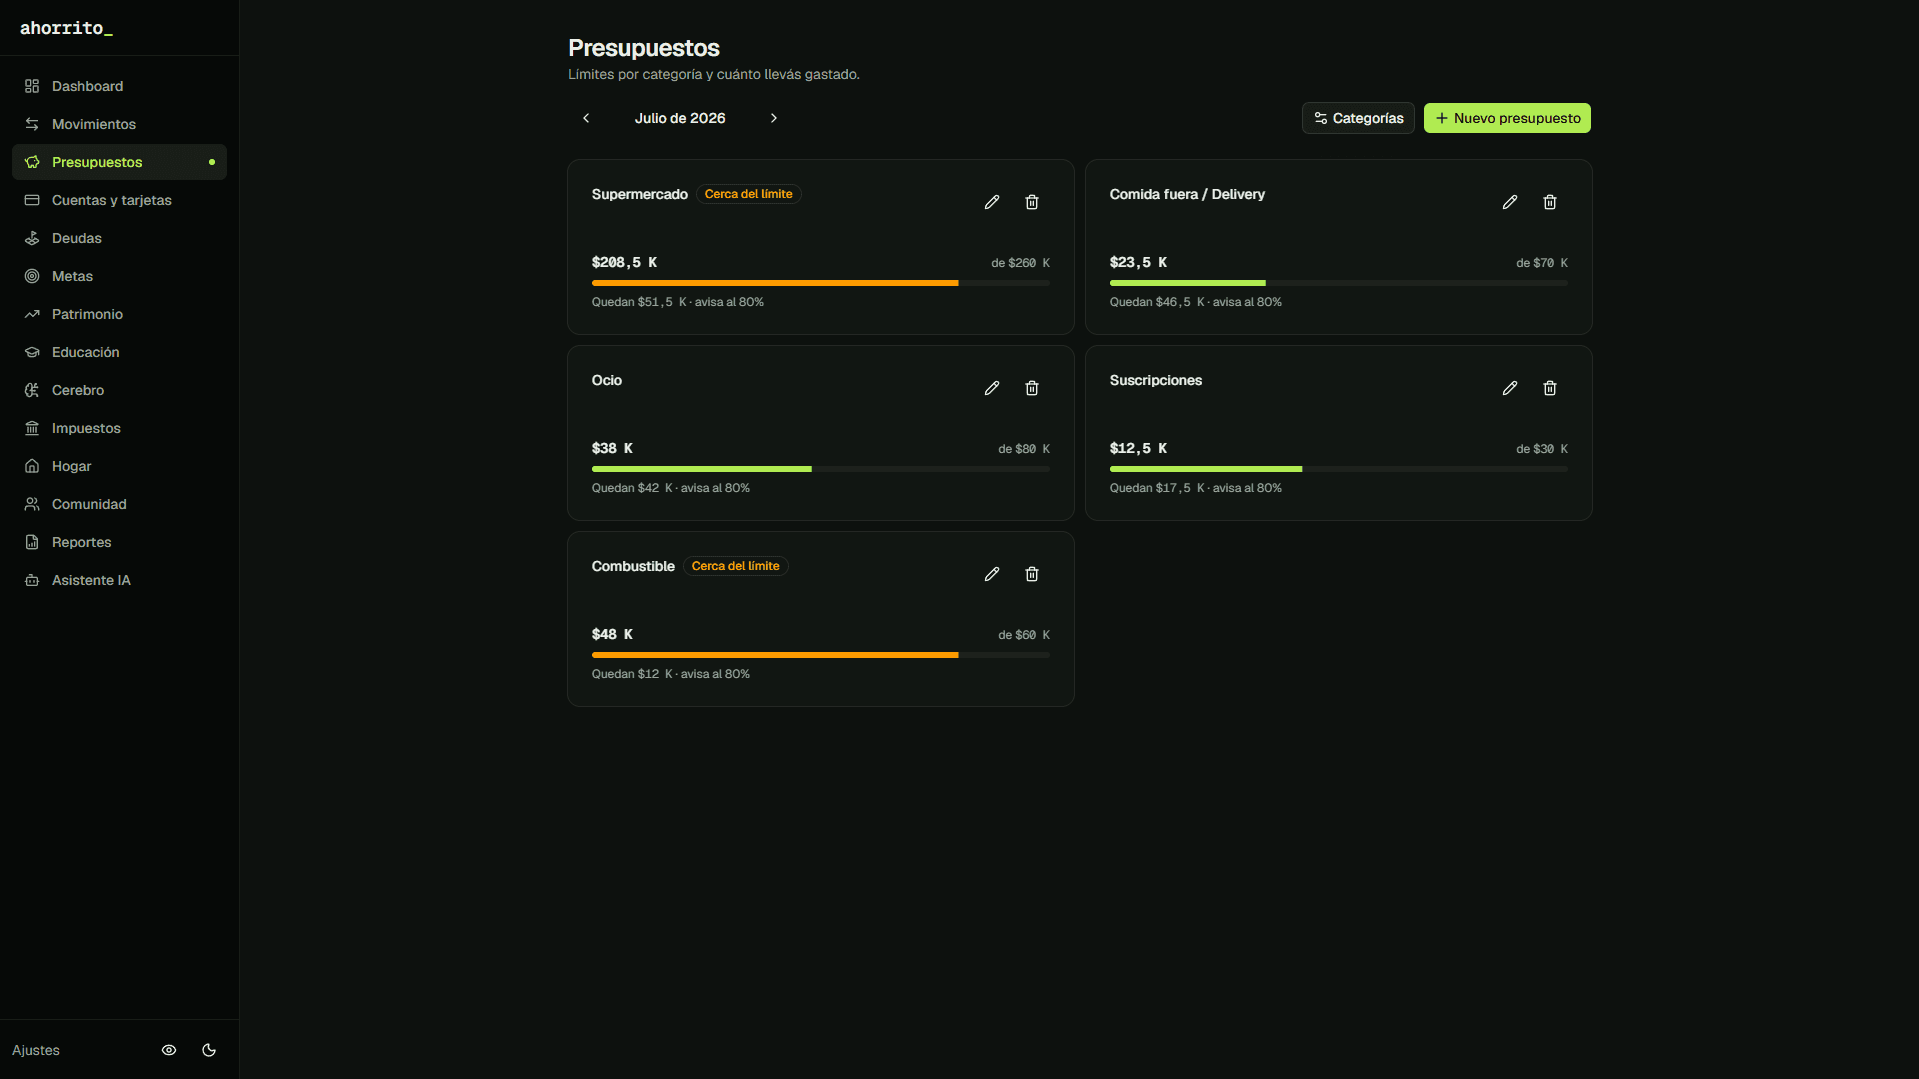The width and height of the screenshot is (1919, 1079).
Task: Click the Ocio progress bar
Action: click(821, 469)
